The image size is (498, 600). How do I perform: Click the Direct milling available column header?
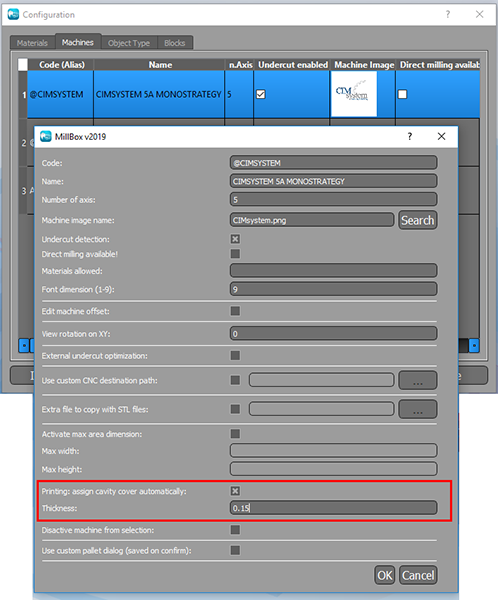[439, 65]
